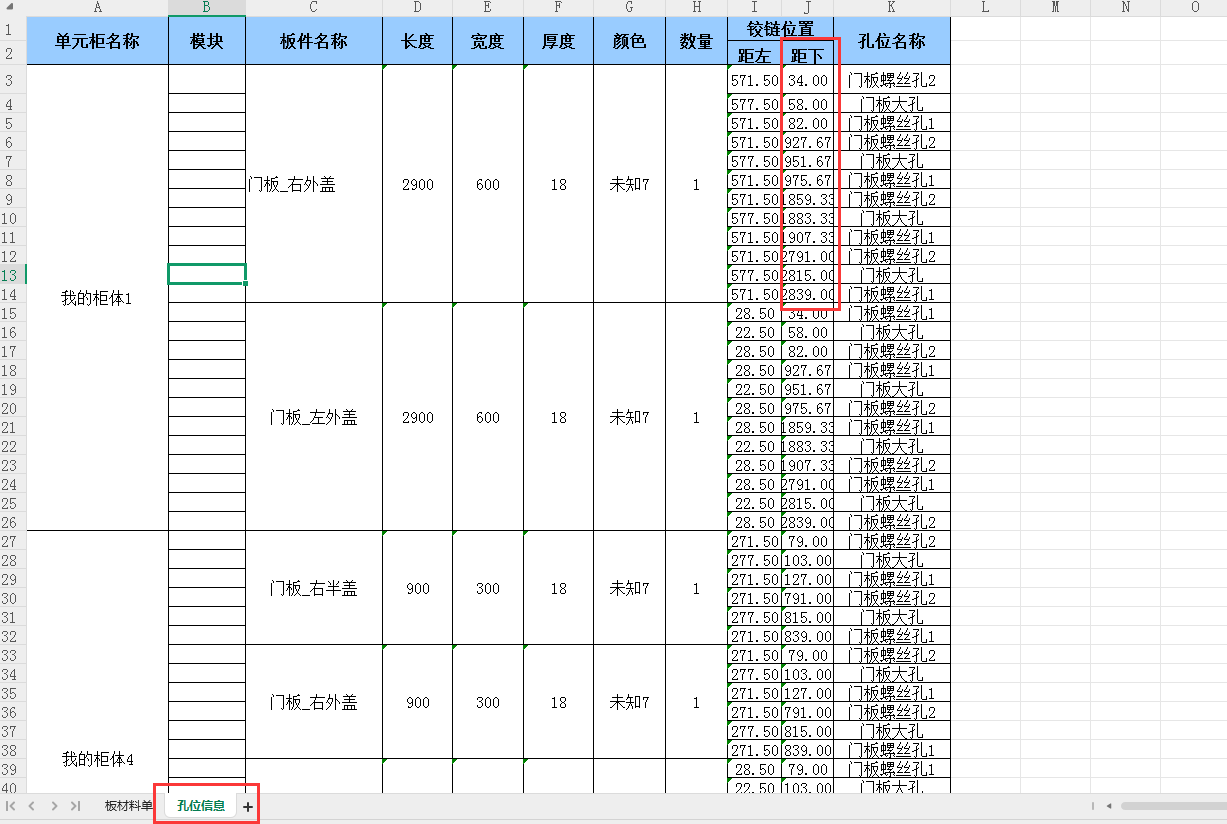
Task: Click the 厚度 header cell
Action: click(558, 41)
